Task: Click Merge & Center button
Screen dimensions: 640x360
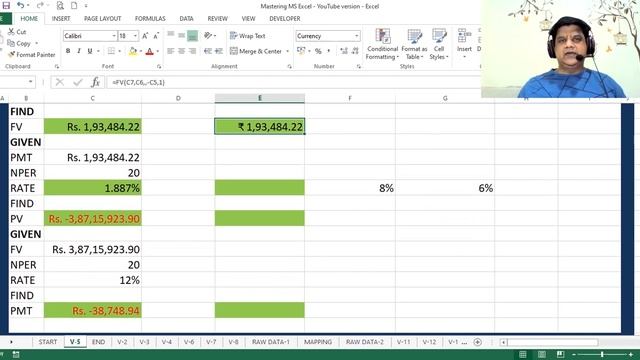Action: (256, 51)
